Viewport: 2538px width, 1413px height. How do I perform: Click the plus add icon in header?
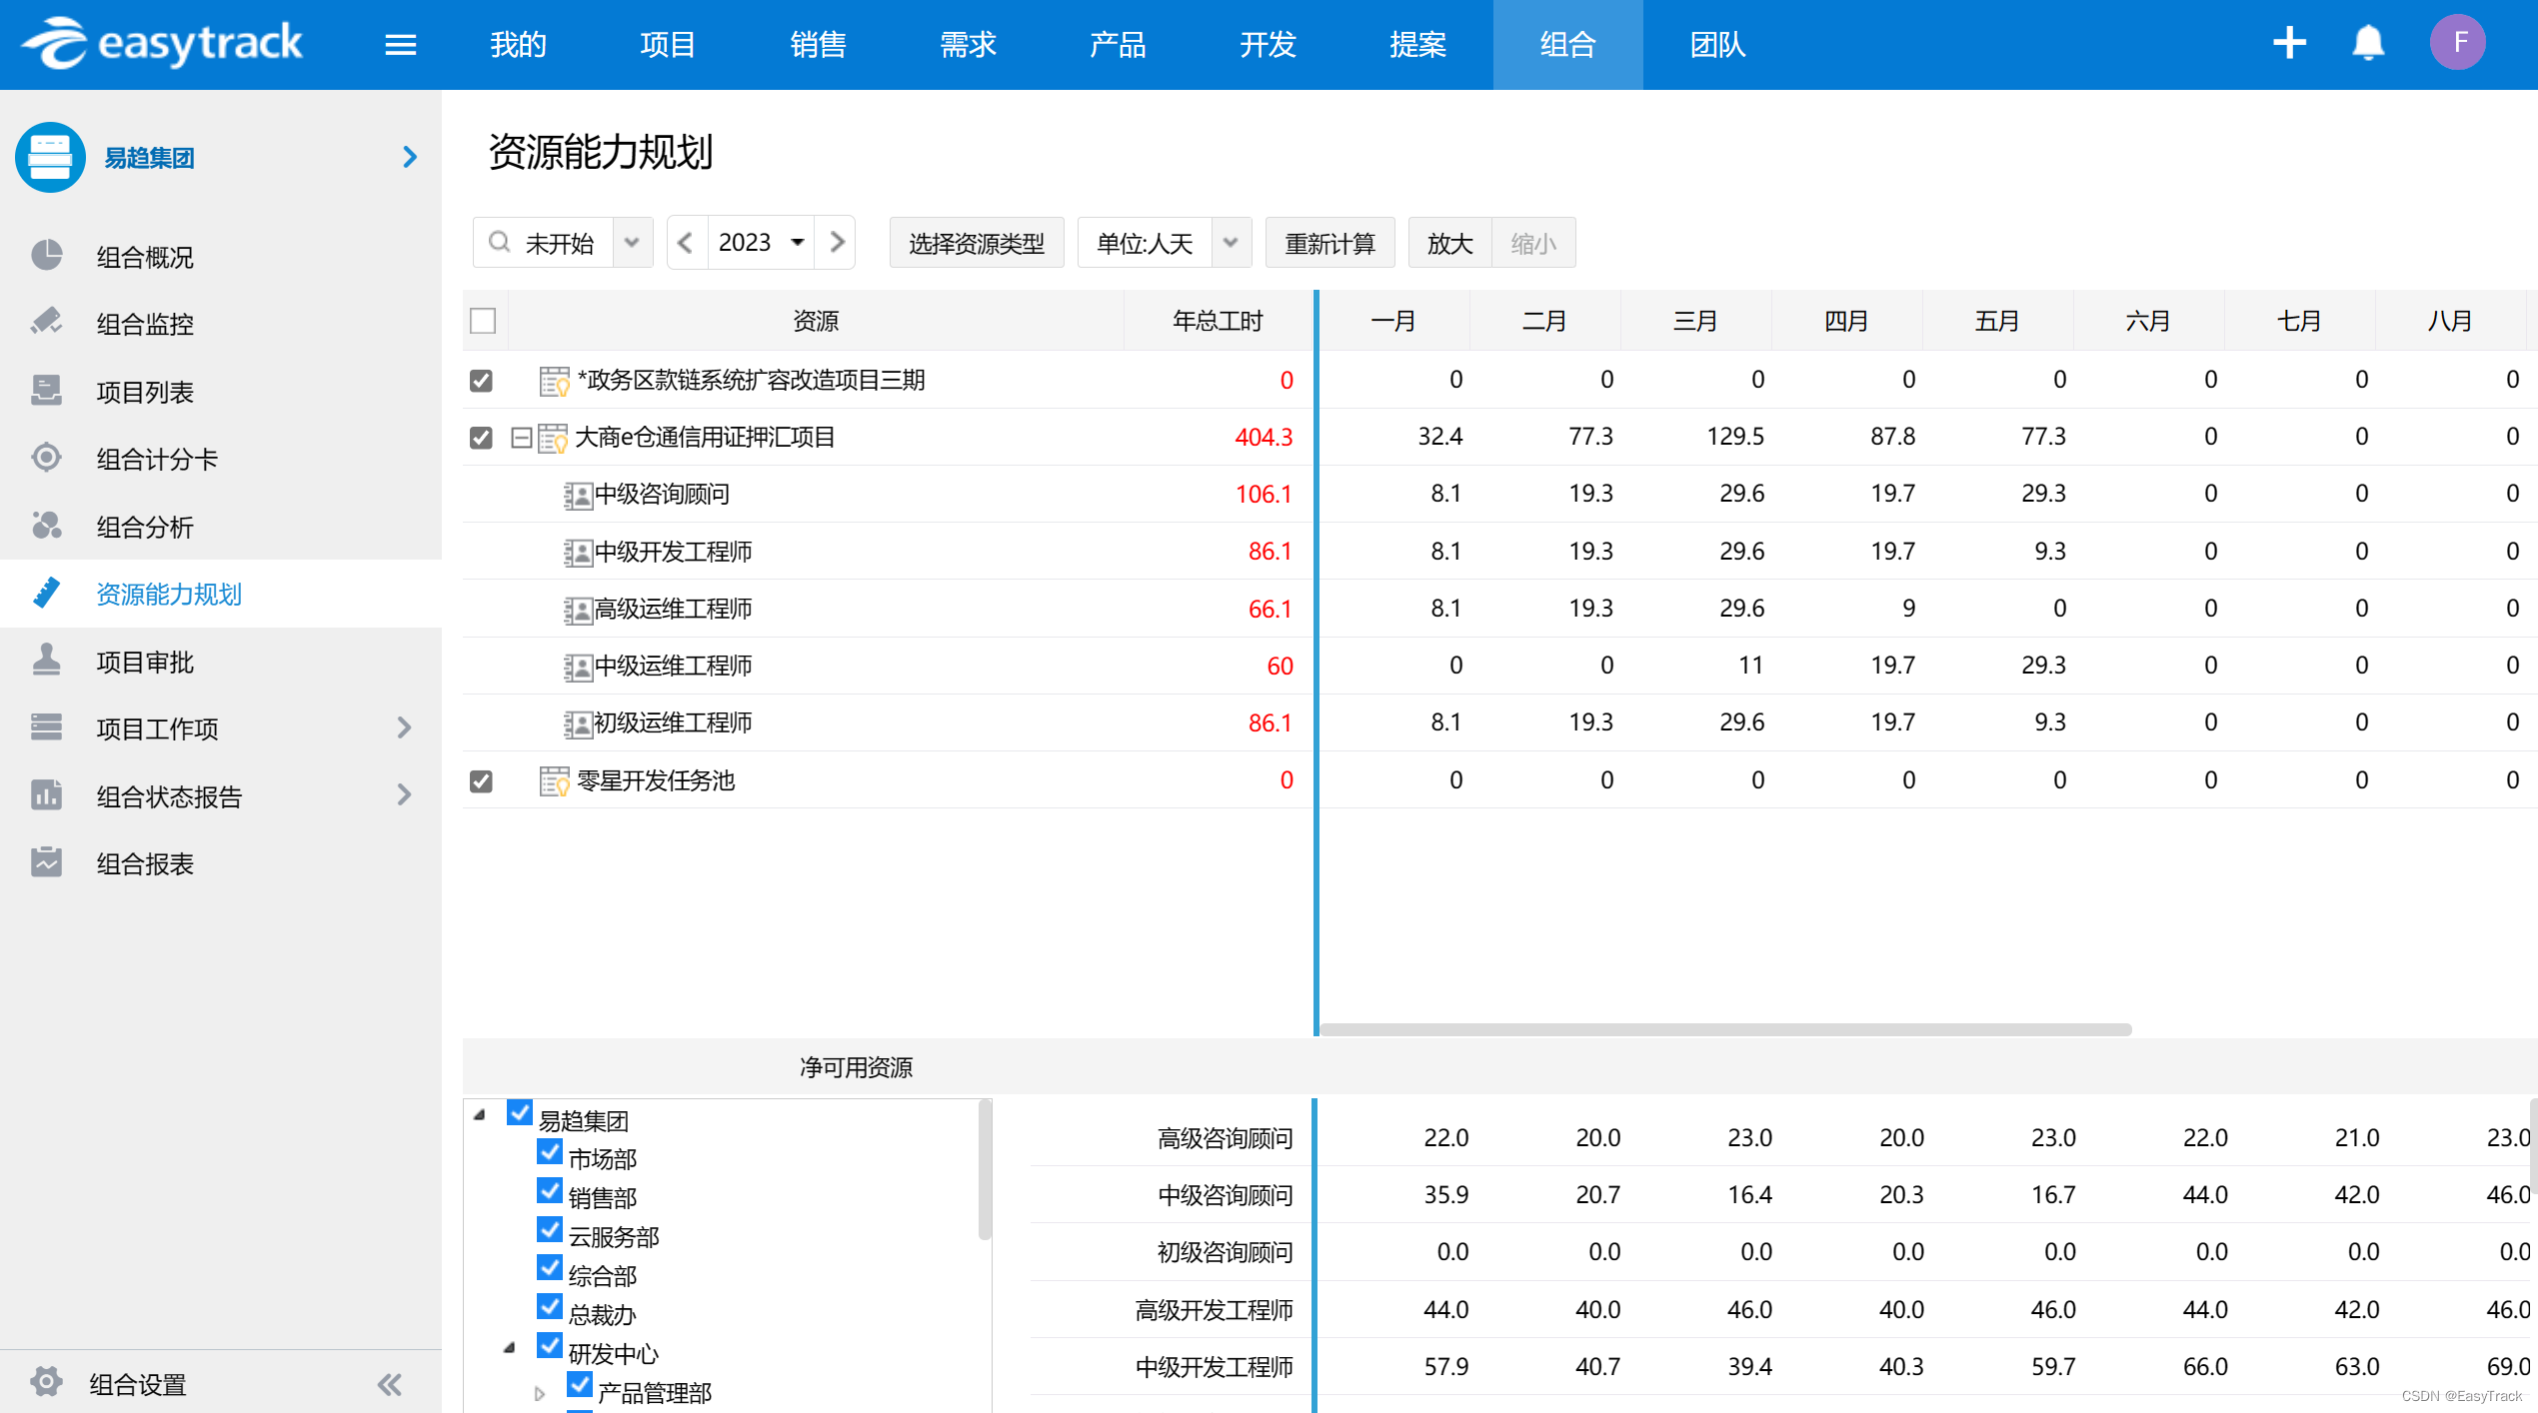point(2289,43)
